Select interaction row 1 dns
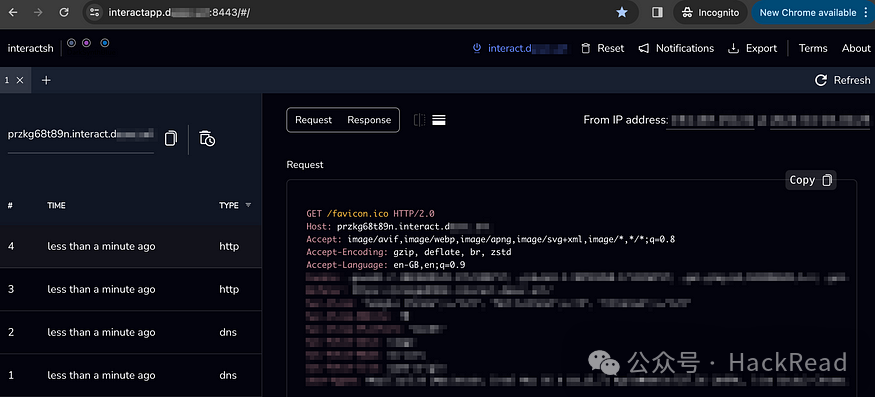 (x=131, y=375)
